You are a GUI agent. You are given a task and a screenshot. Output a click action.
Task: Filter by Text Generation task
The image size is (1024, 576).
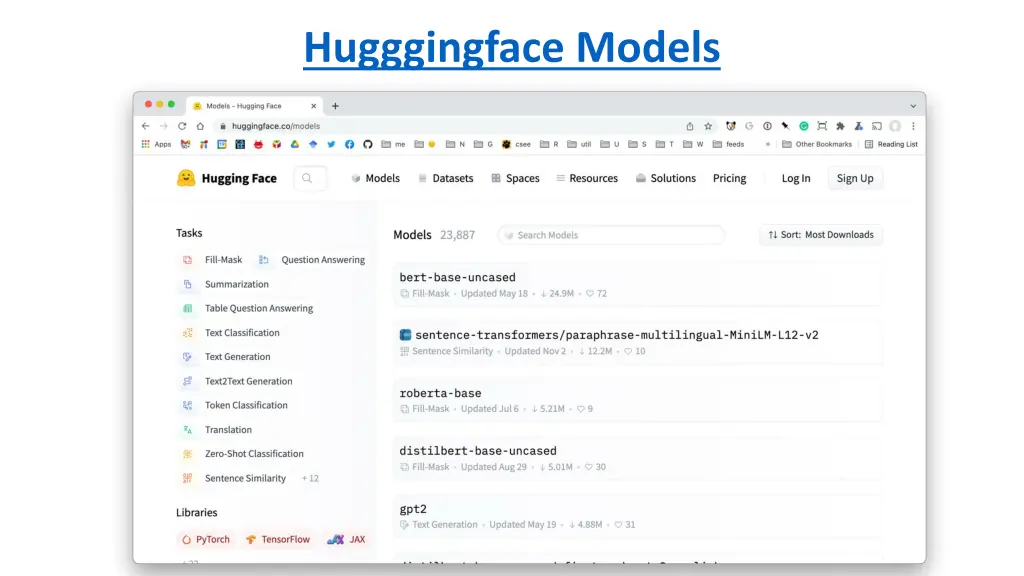[x=226, y=357]
